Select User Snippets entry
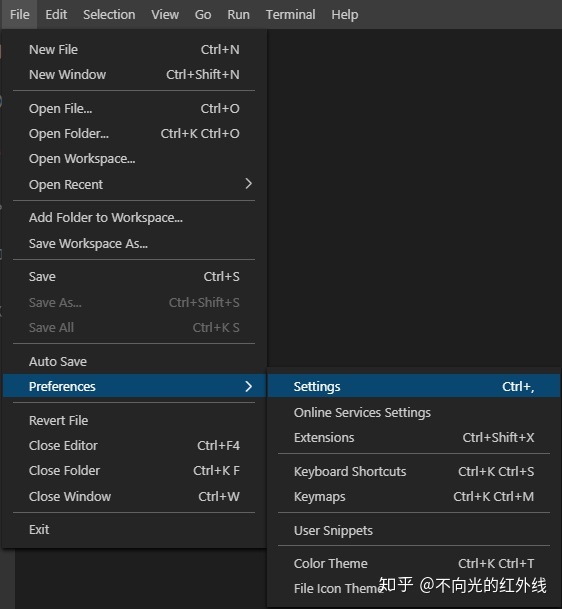This screenshot has width=562, height=609. pyautogui.click(x=414, y=531)
